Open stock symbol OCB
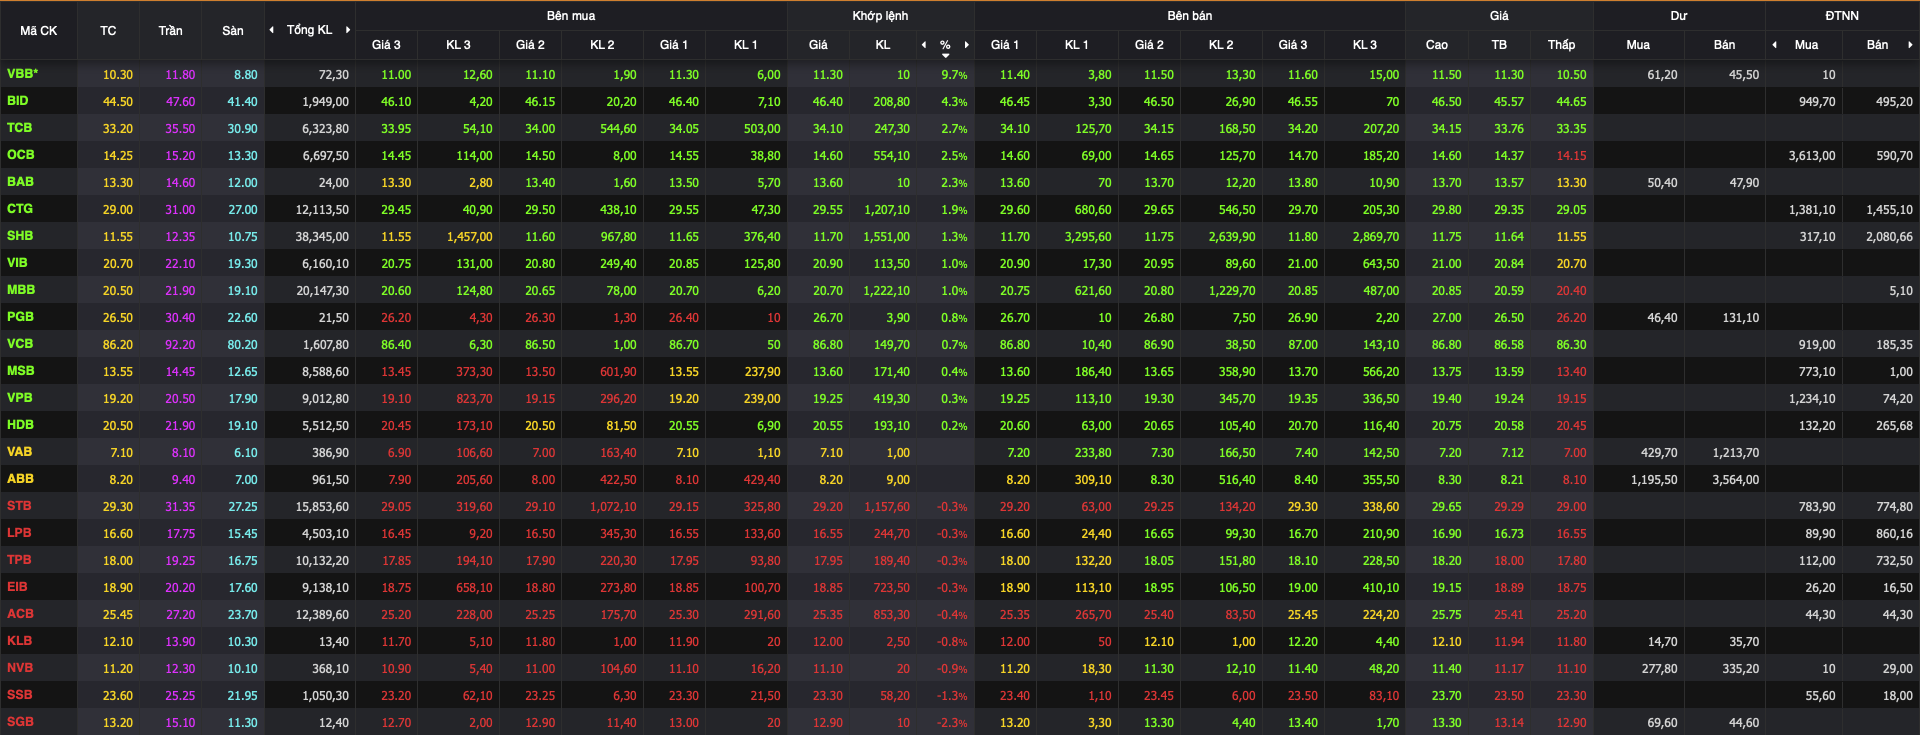This screenshot has height=735, width=1920. (x=21, y=155)
